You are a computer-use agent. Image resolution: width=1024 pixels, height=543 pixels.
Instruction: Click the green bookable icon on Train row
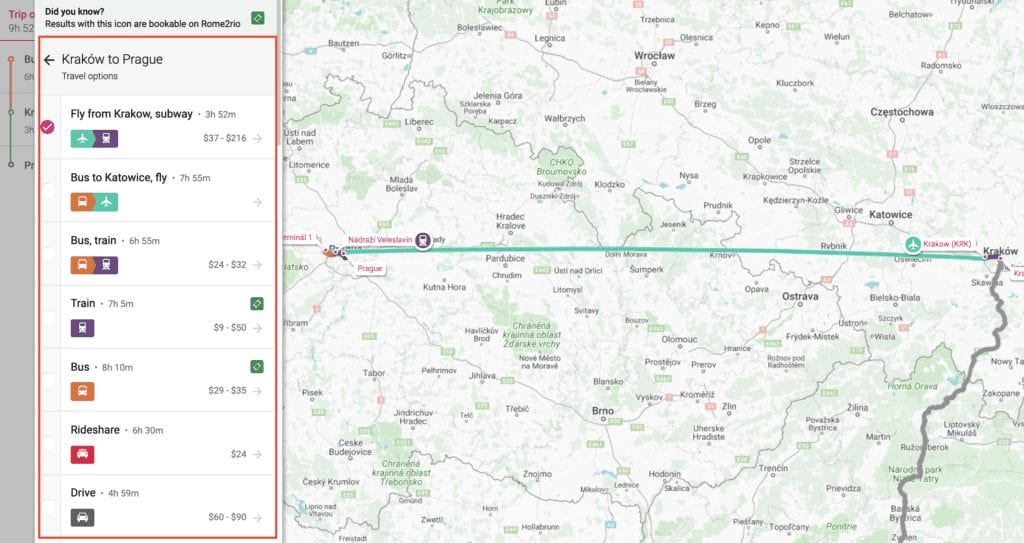[x=257, y=303]
